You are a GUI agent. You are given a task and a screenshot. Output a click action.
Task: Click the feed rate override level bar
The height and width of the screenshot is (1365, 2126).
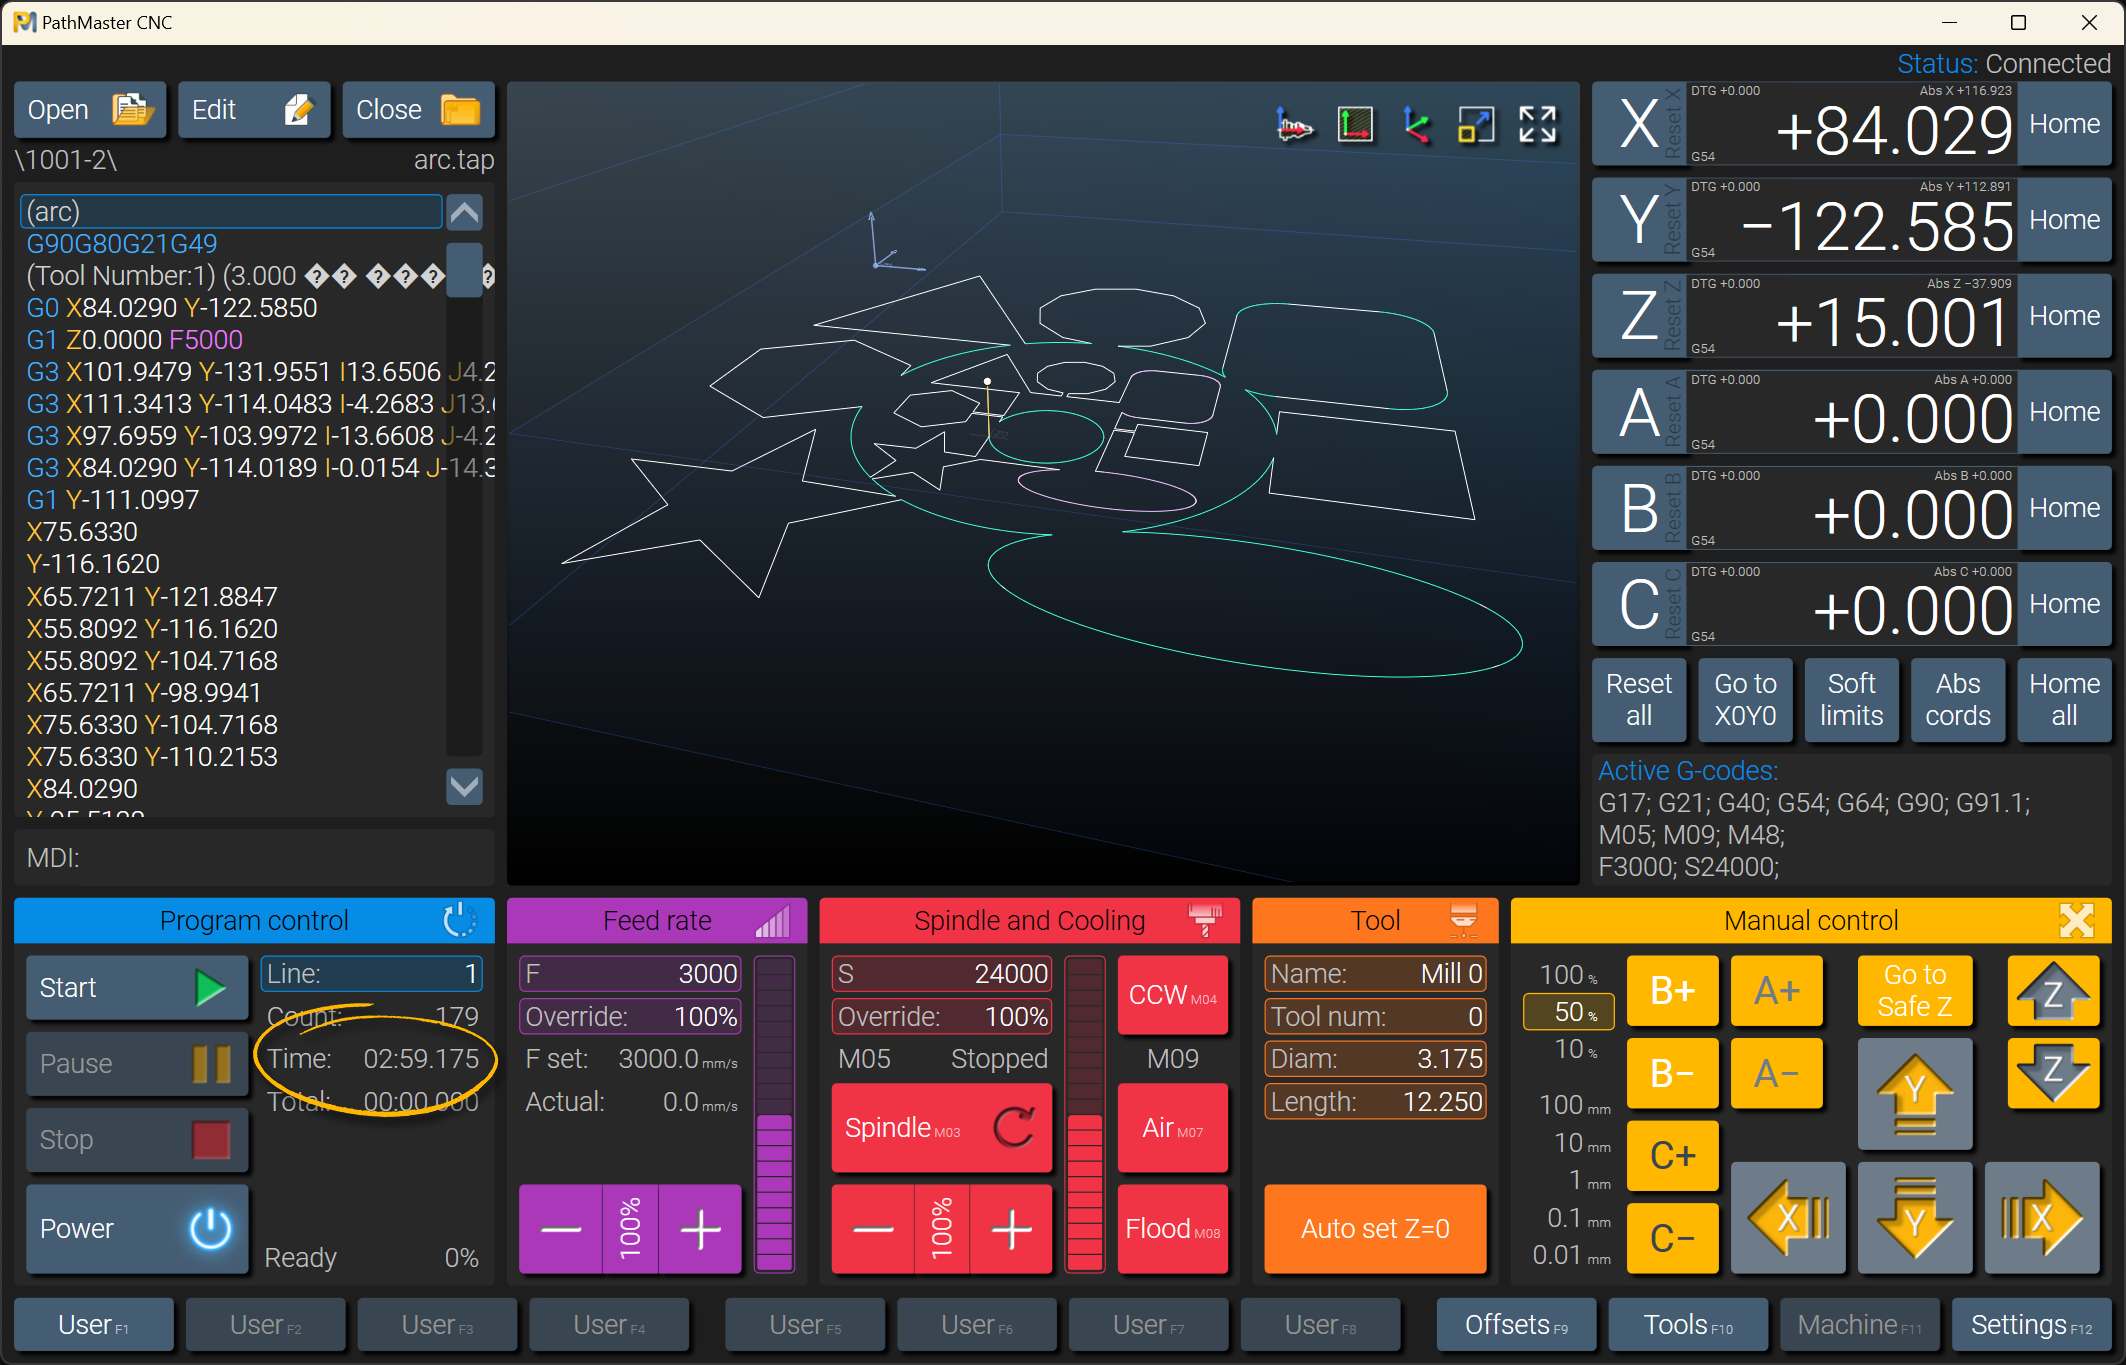coord(774,1114)
